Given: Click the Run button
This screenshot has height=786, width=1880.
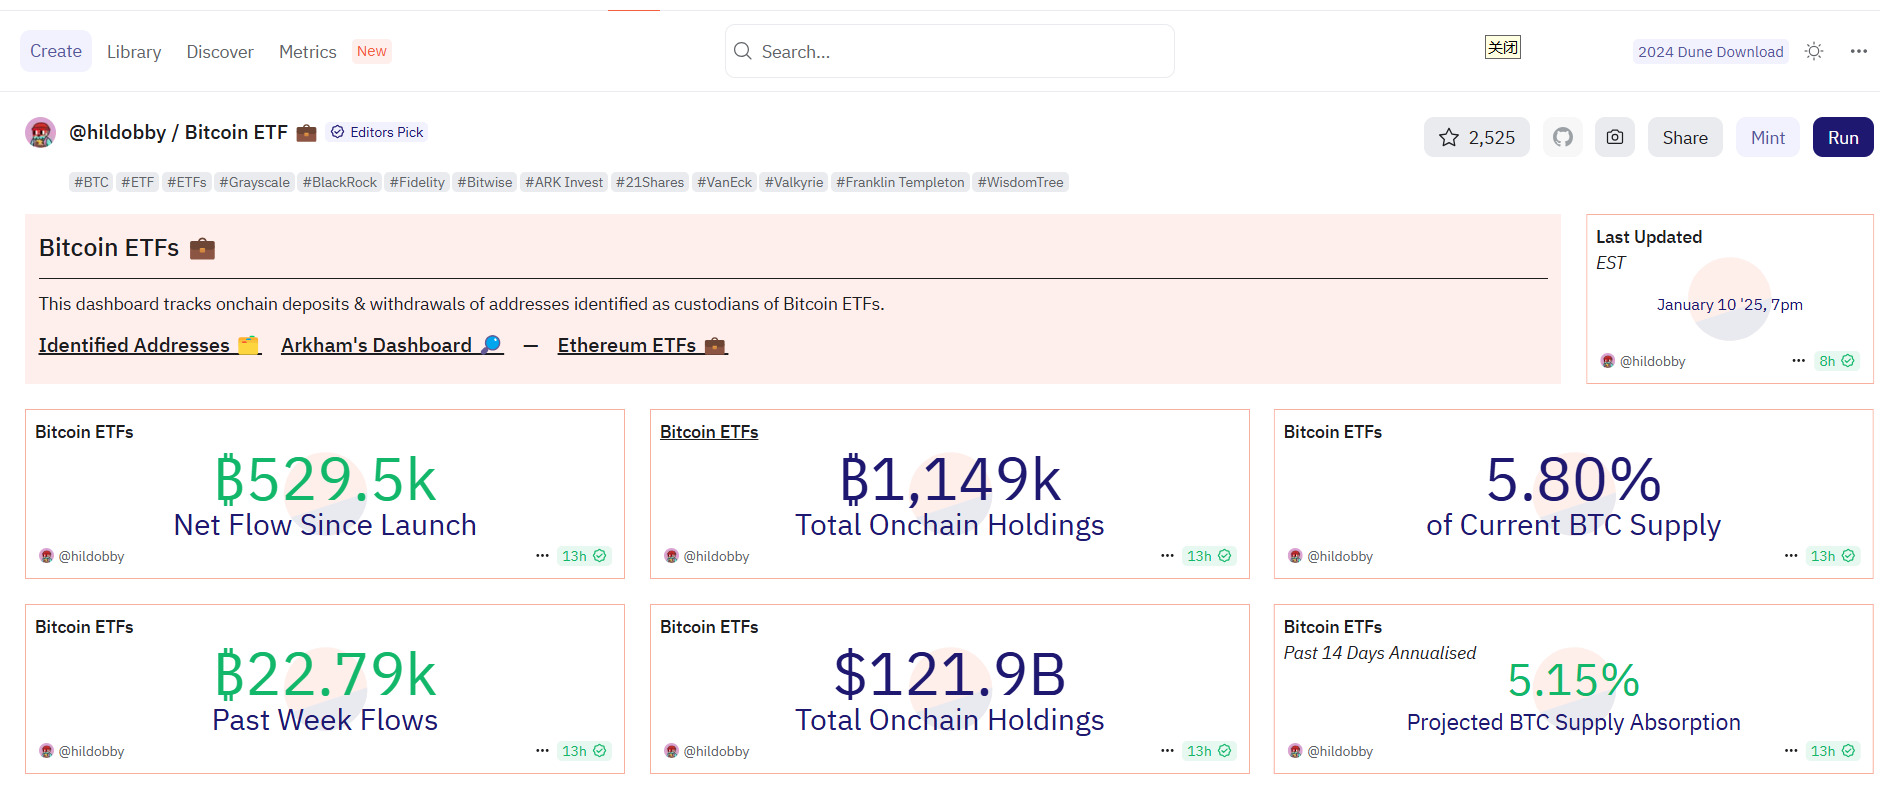Looking at the screenshot, I should [1843, 138].
